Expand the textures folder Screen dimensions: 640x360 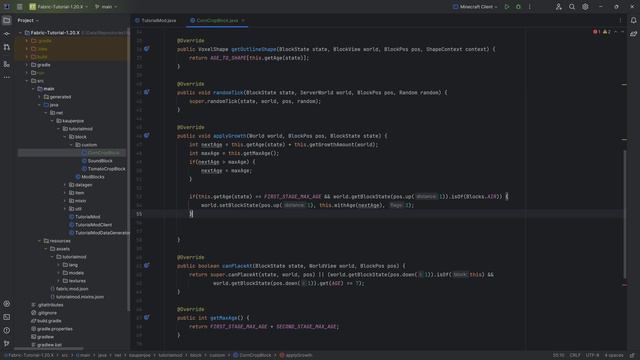click(x=59, y=281)
